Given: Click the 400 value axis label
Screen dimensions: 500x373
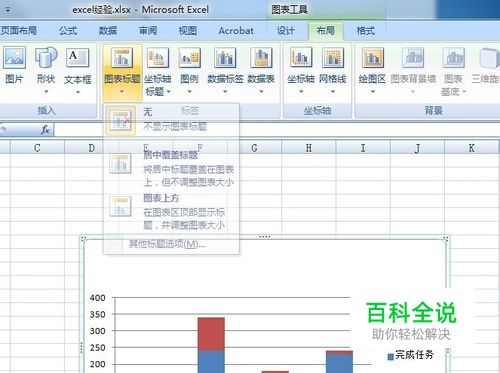Looking at the screenshot, I should coord(97,298).
